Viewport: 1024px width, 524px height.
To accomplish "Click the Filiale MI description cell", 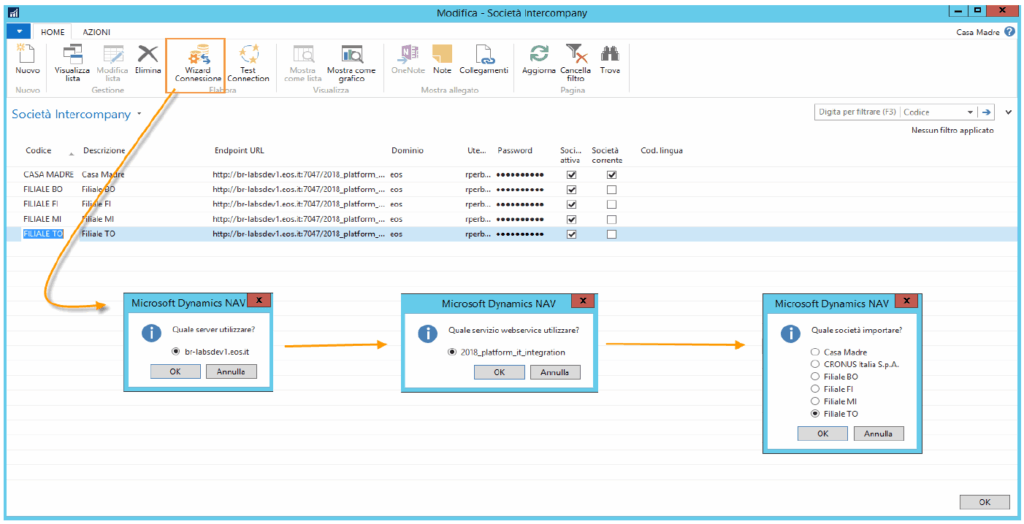I will coord(98,219).
